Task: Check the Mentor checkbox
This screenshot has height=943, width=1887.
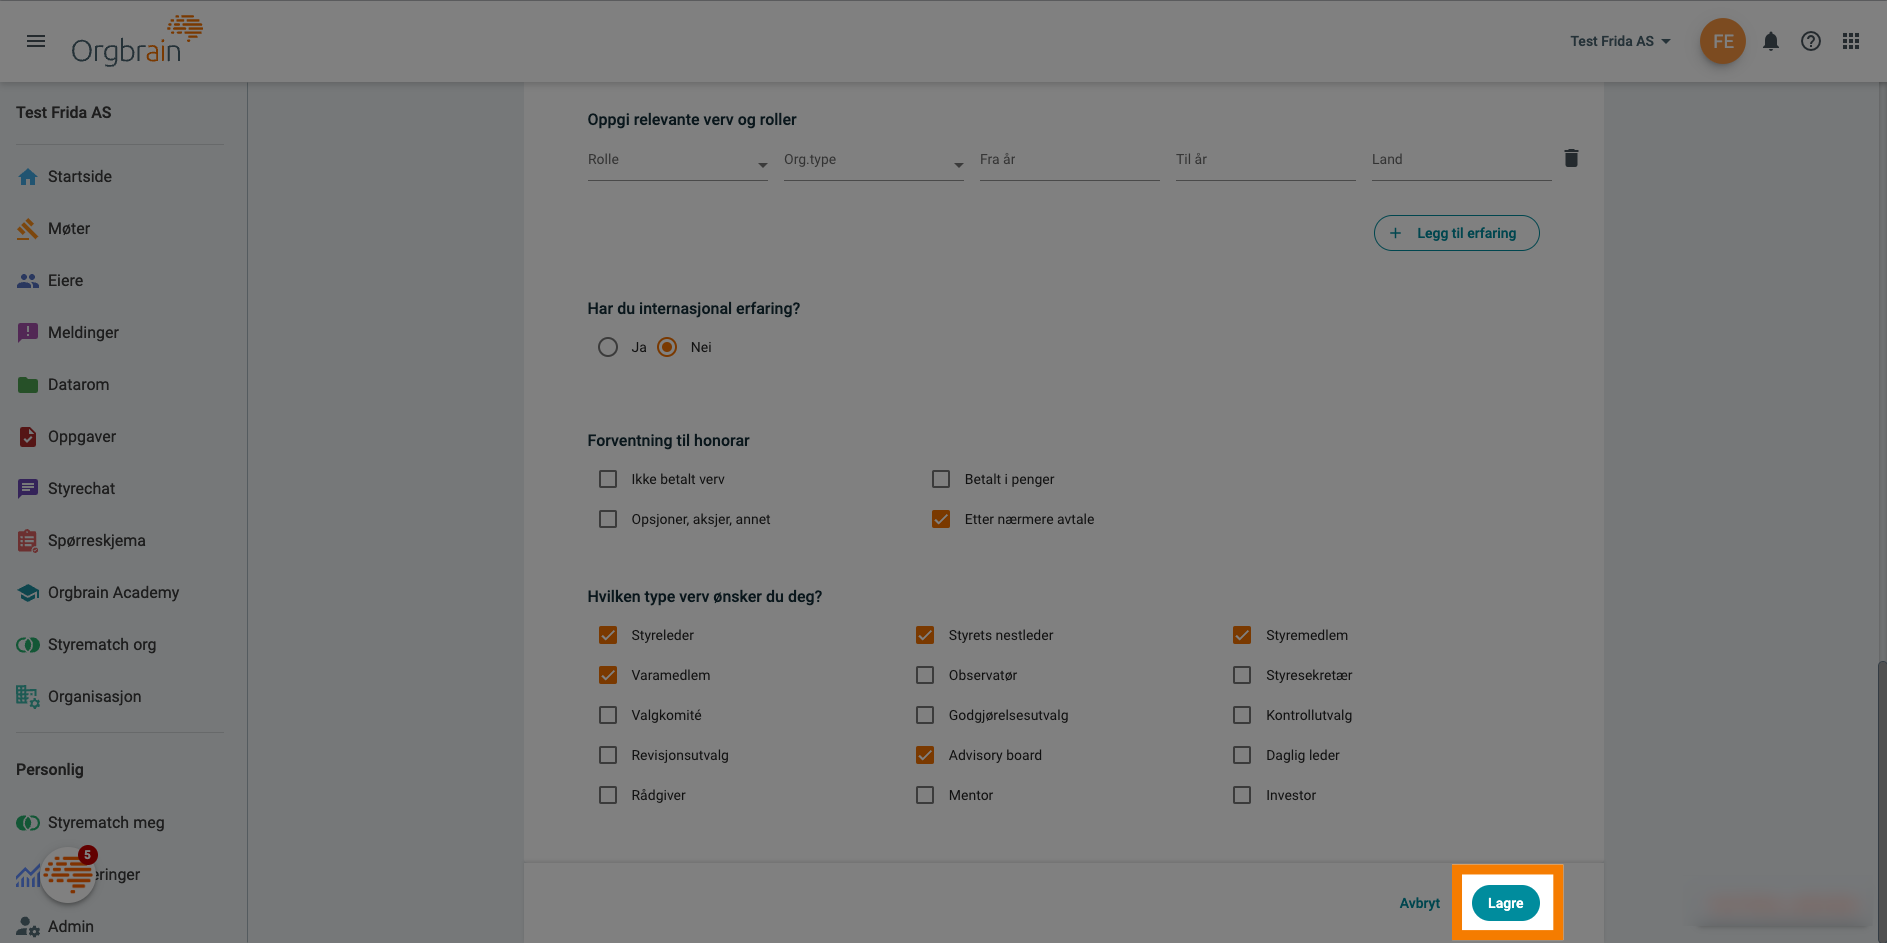Action: (x=925, y=795)
